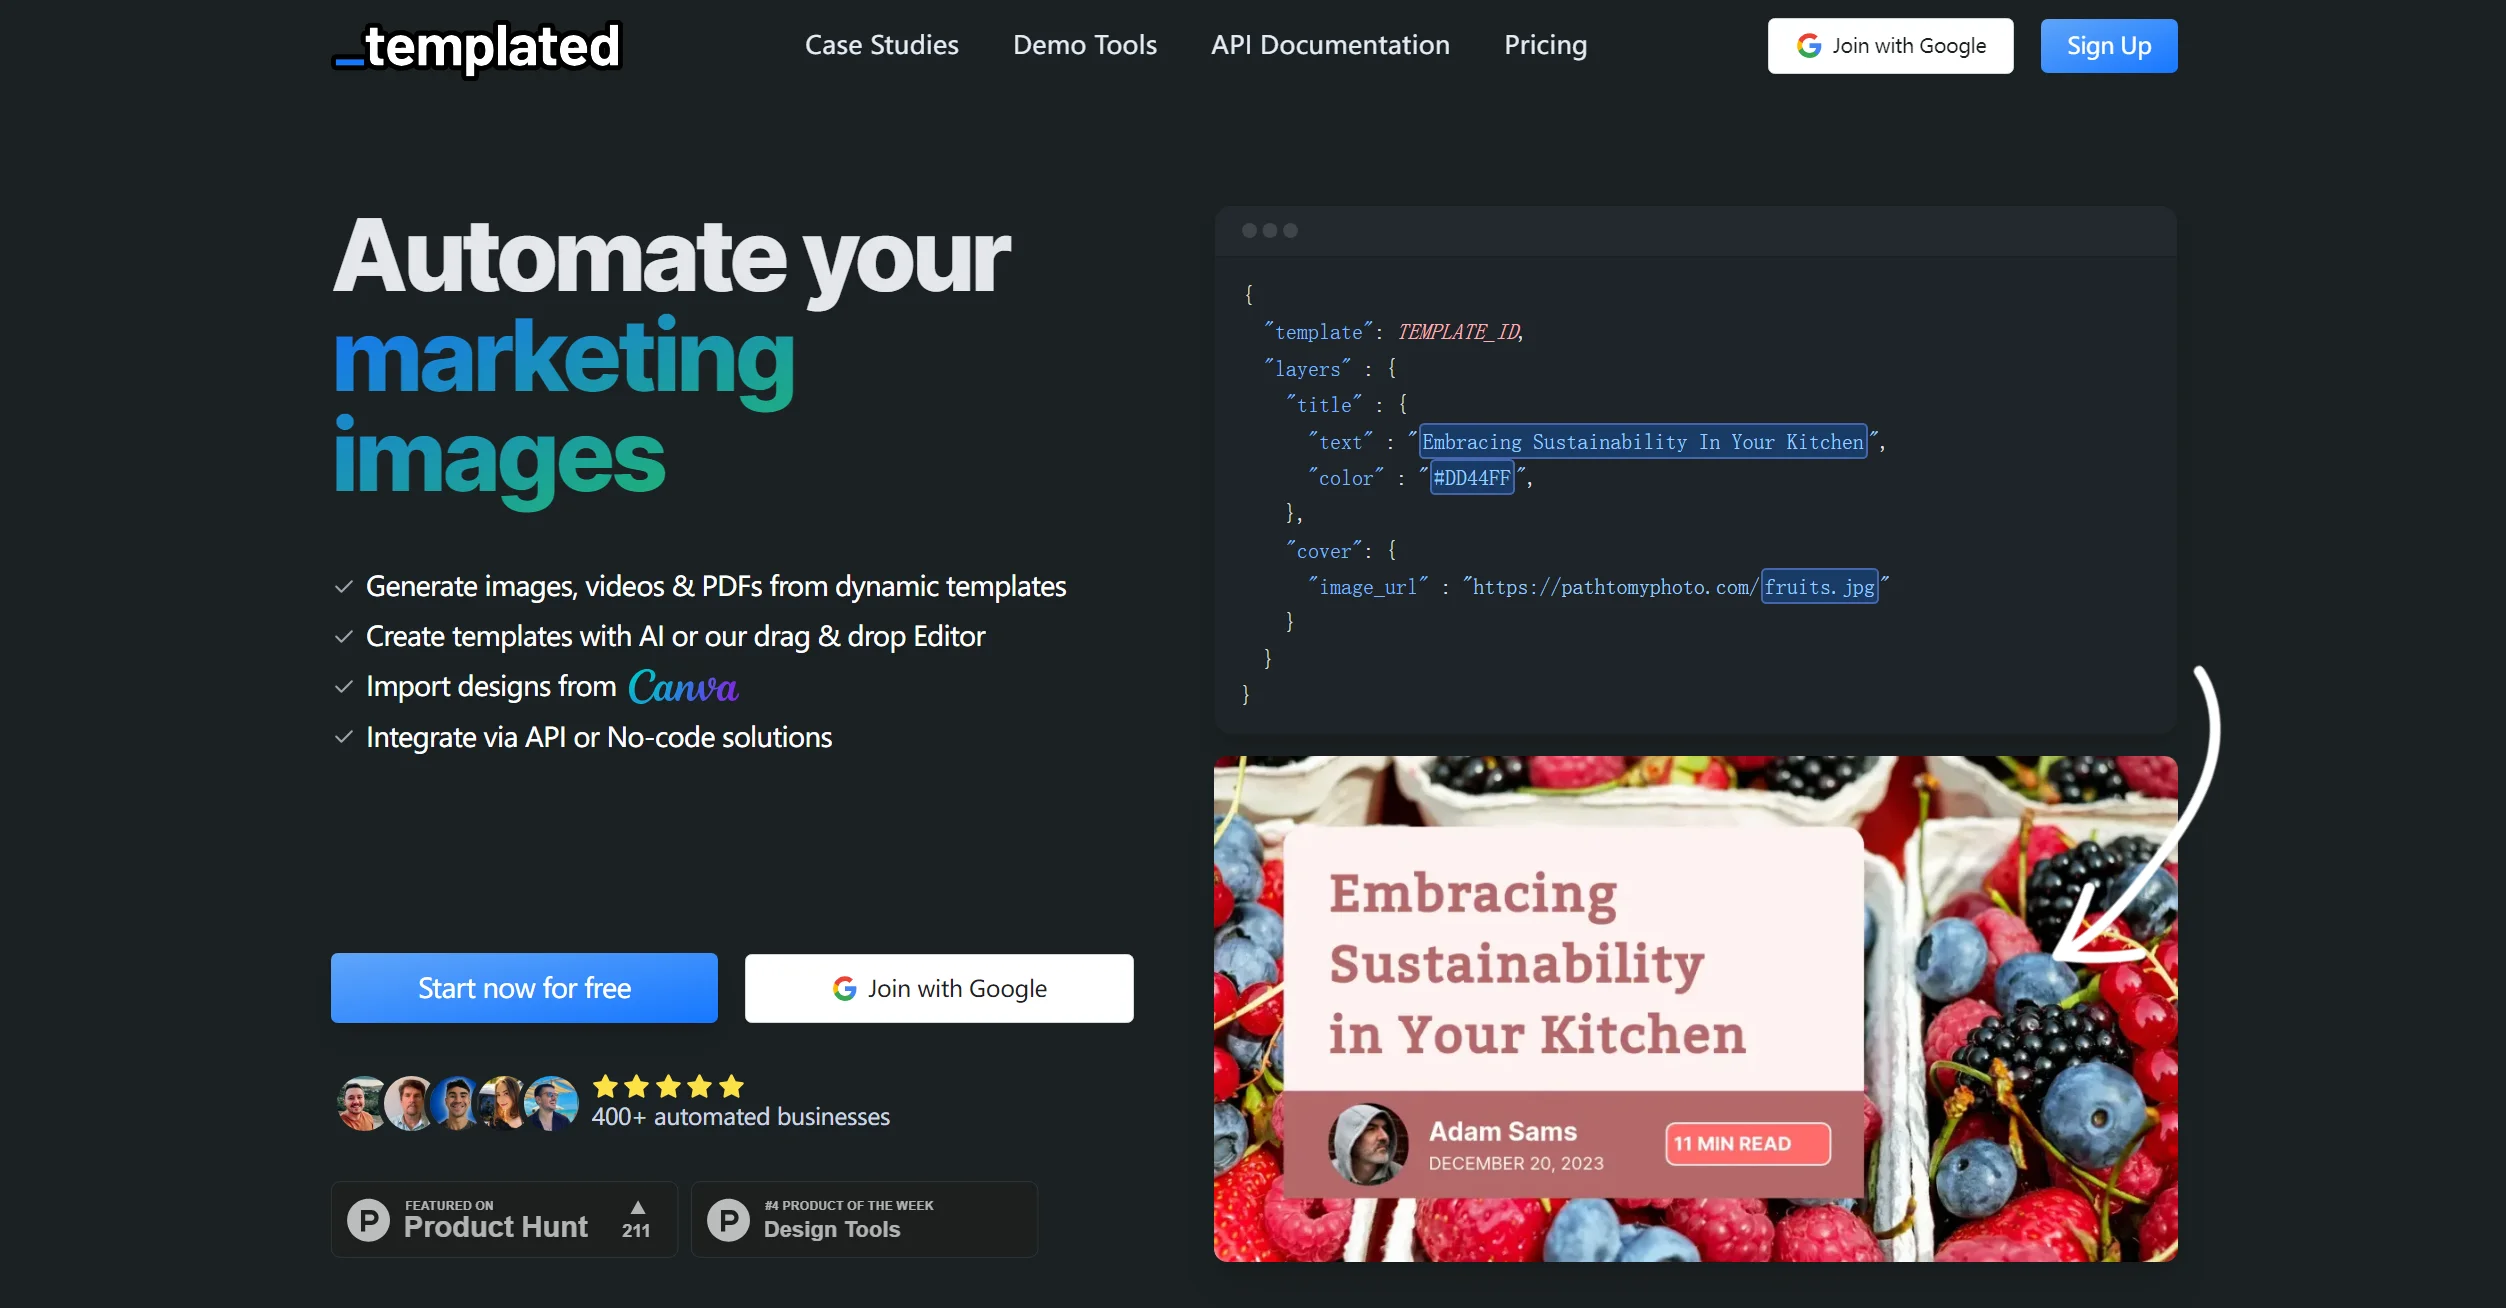Select the #DD44FF color value
Image resolution: width=2506 pixels, height=1308 pixels.
tap(1471, 478)
